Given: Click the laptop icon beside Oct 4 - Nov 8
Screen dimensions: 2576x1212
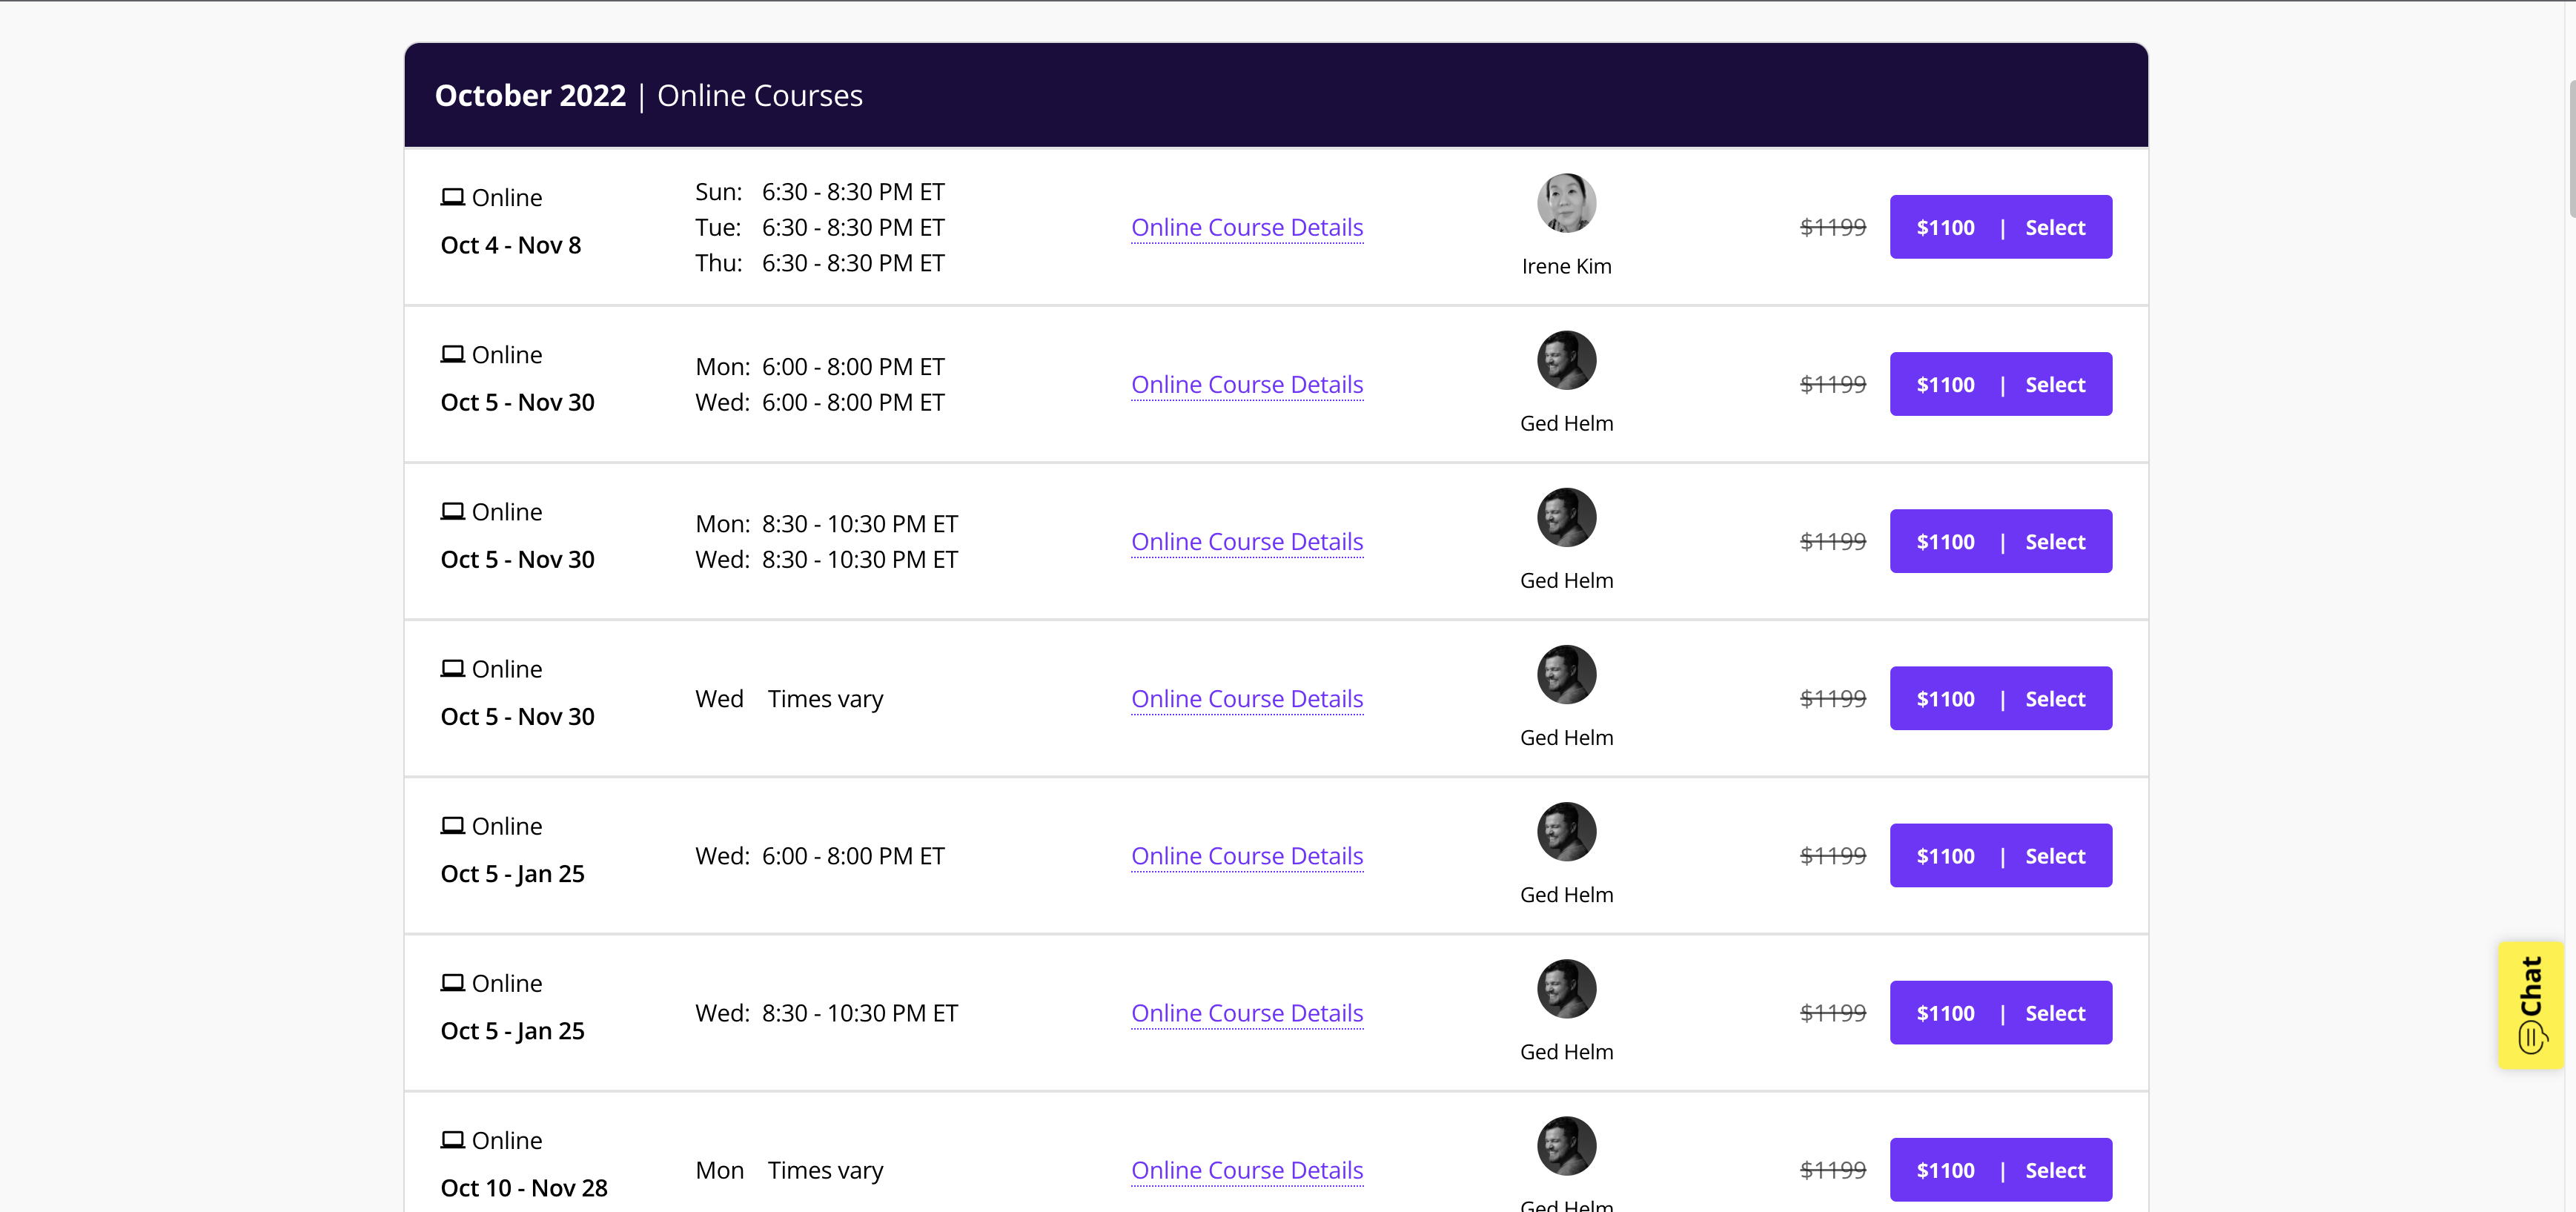Looking at the screenshot, I should point(452,197).
